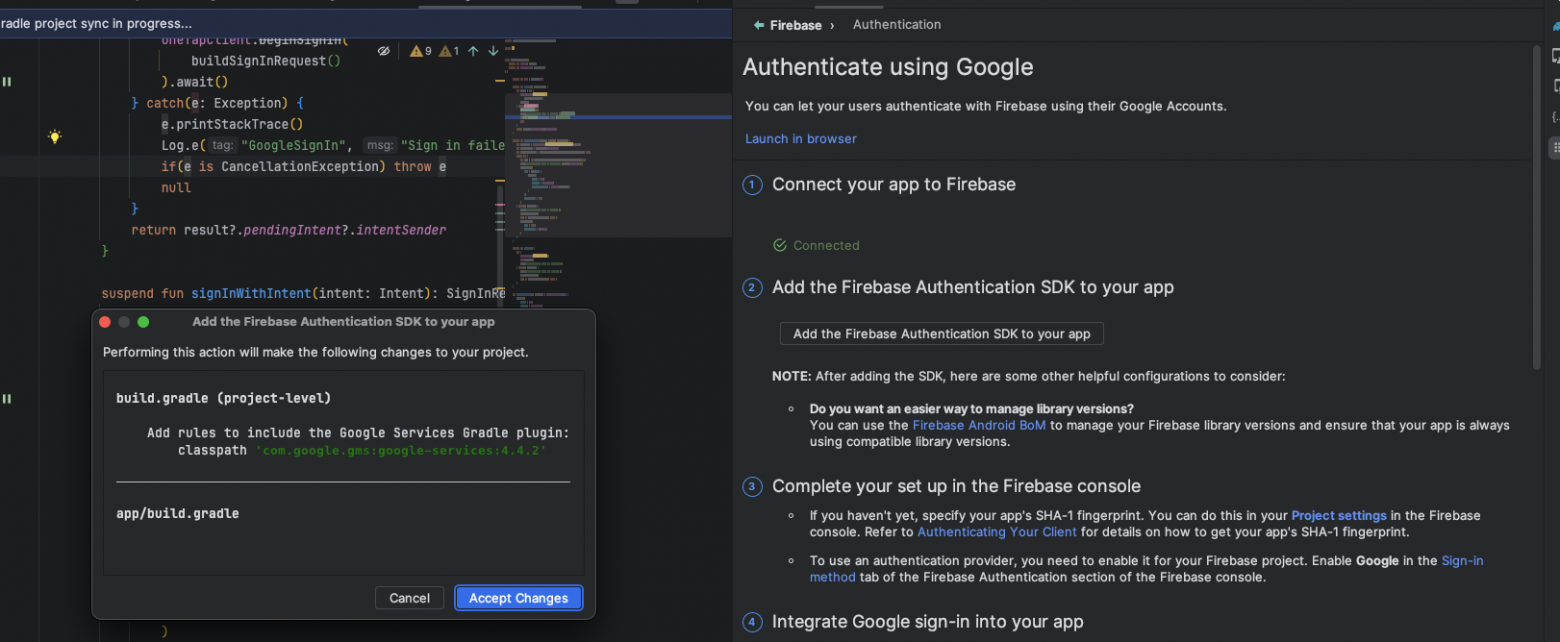The width and height of the screenshot is (1560, 642).
Task: Click the previous problem up-arrow icon
Action: (x=473, y=50)
